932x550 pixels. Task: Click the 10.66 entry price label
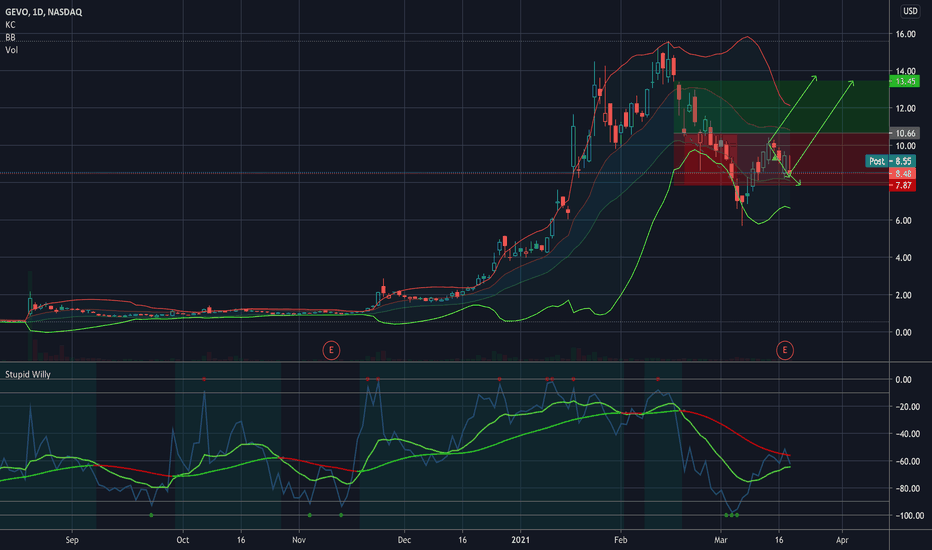click(905, 133)
